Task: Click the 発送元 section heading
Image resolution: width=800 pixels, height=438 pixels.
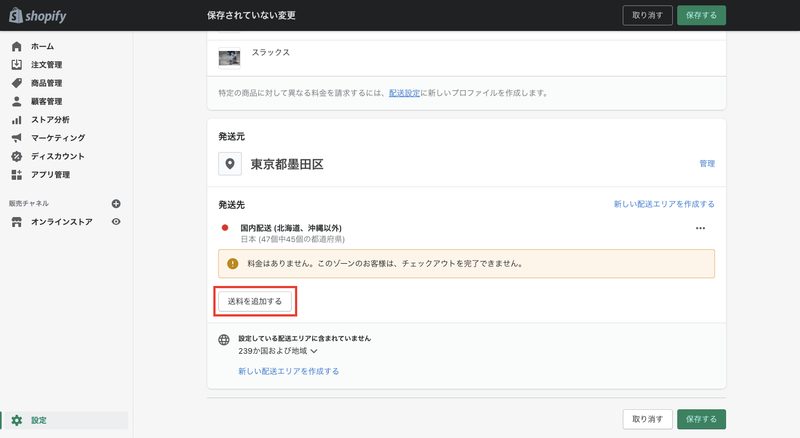Action: [232, 136]
